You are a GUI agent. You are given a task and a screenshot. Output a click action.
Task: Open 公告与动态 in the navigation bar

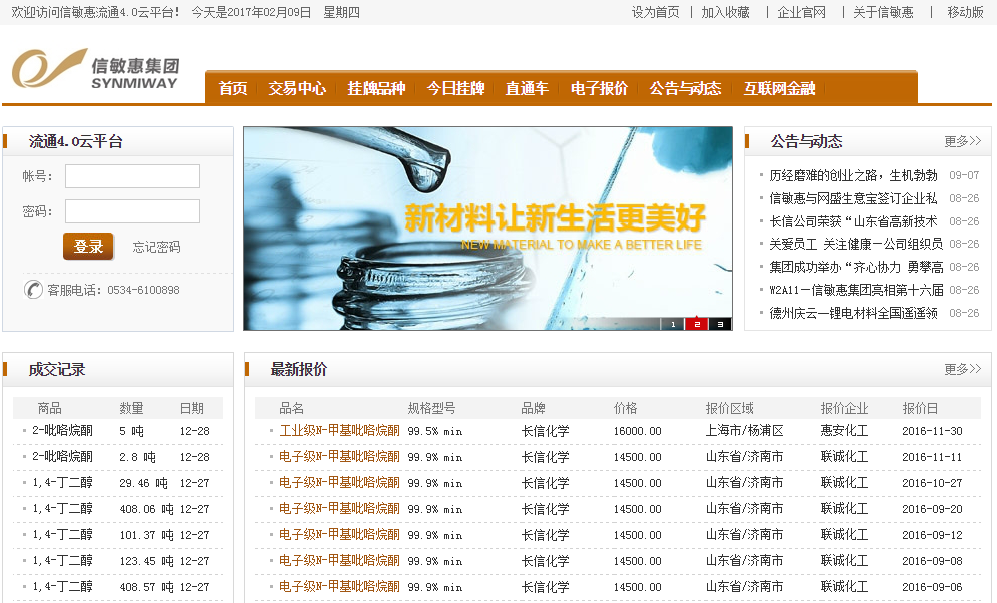(685, 88)
